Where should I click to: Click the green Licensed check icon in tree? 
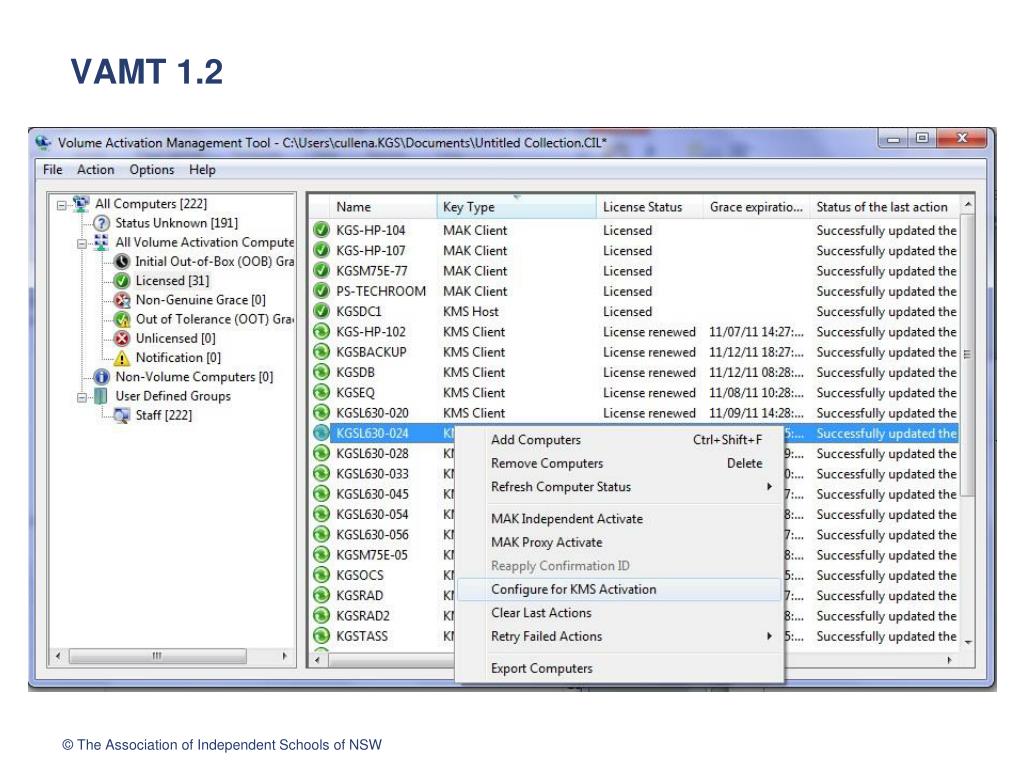(x=122, y=281)
